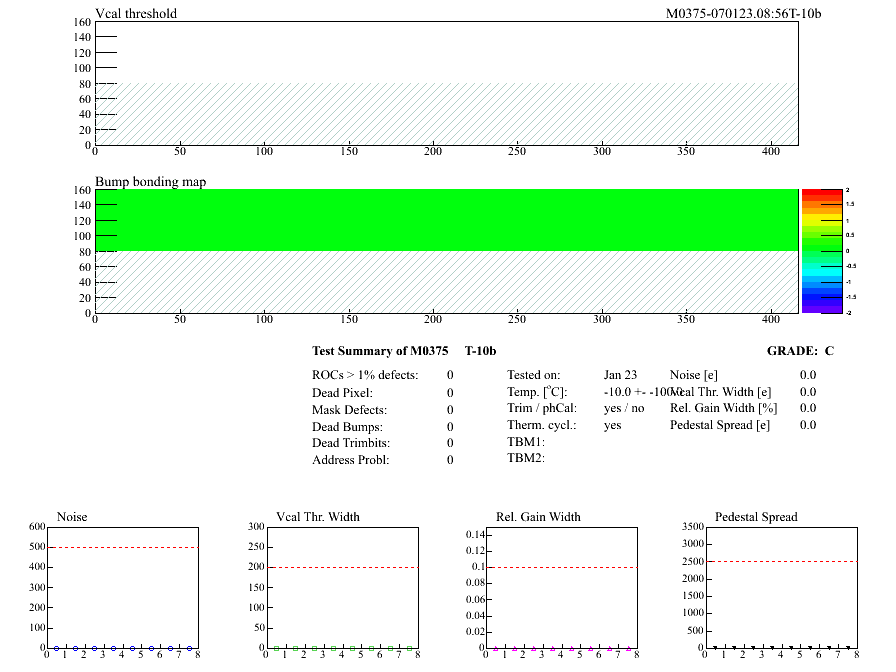
Task: Select the 0 value for Mask Defects
Action: coord(450,410)
